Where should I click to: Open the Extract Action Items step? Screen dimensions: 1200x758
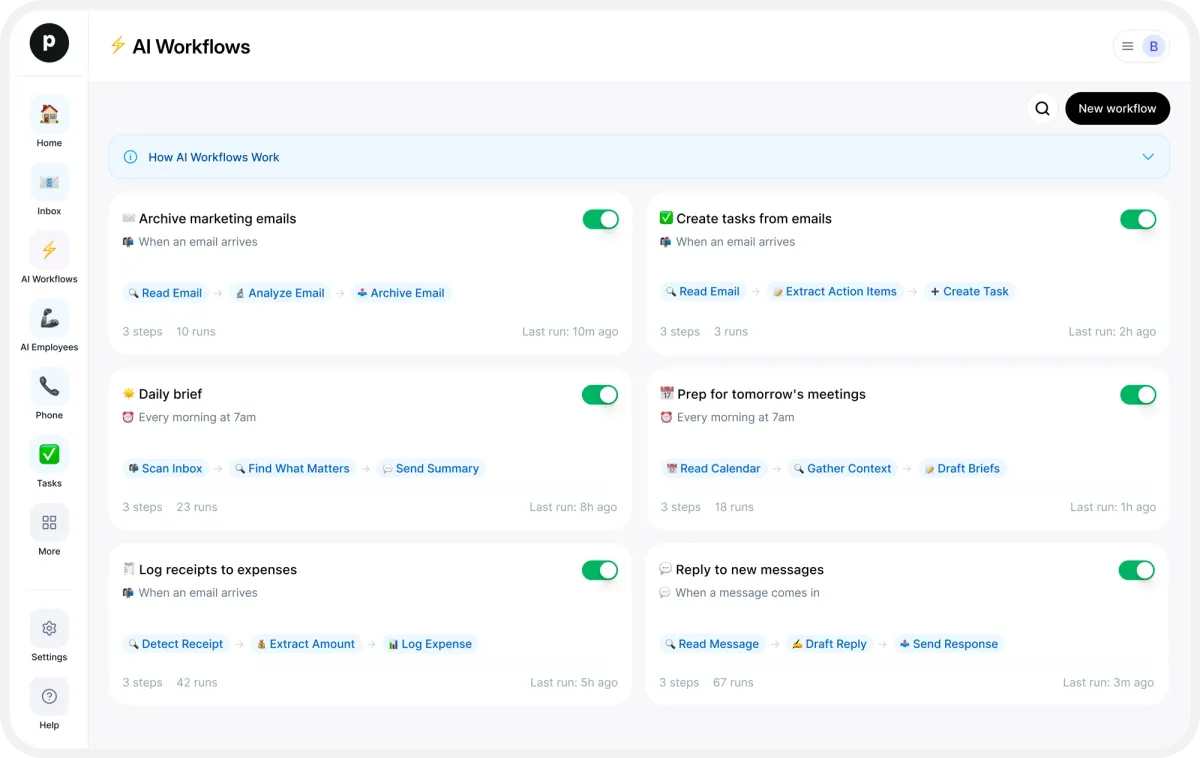point(835,292)
